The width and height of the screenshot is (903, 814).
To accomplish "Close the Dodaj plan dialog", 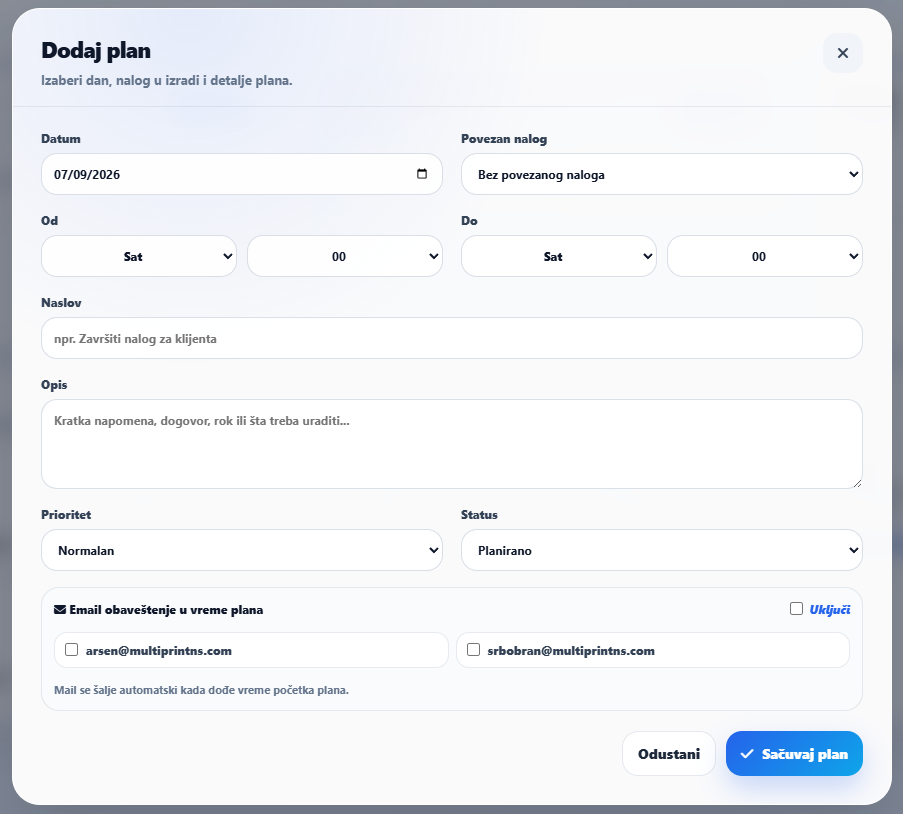I will tap(843, 53).
